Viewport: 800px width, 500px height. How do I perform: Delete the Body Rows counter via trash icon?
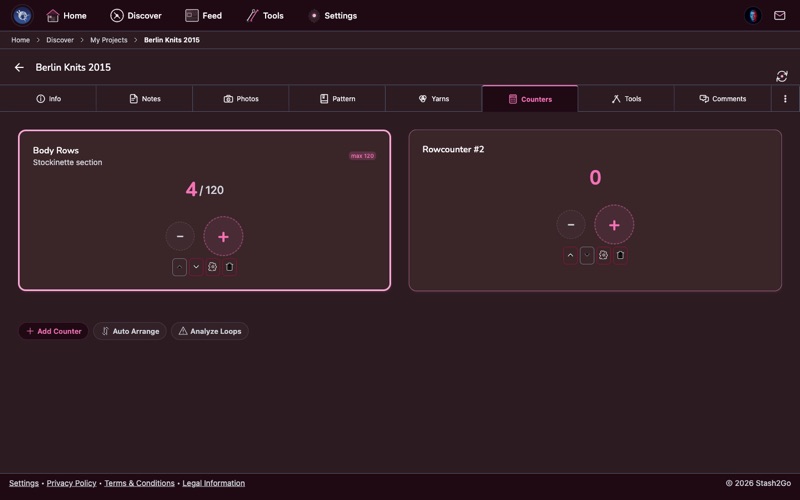pyautogui.click(x=229, y=267)
